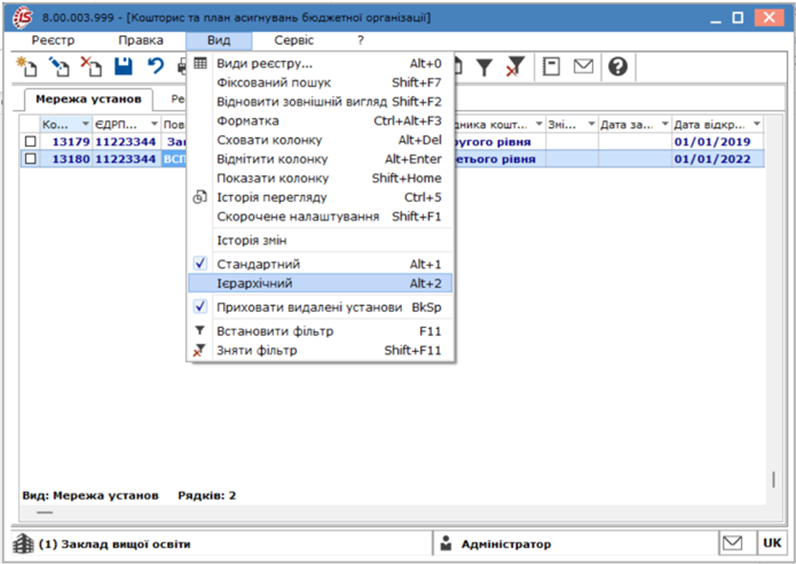Open the ЄДРП... column filter dropdown
Viewport: 796px width, 564px height.
click(x=154, y=124)
